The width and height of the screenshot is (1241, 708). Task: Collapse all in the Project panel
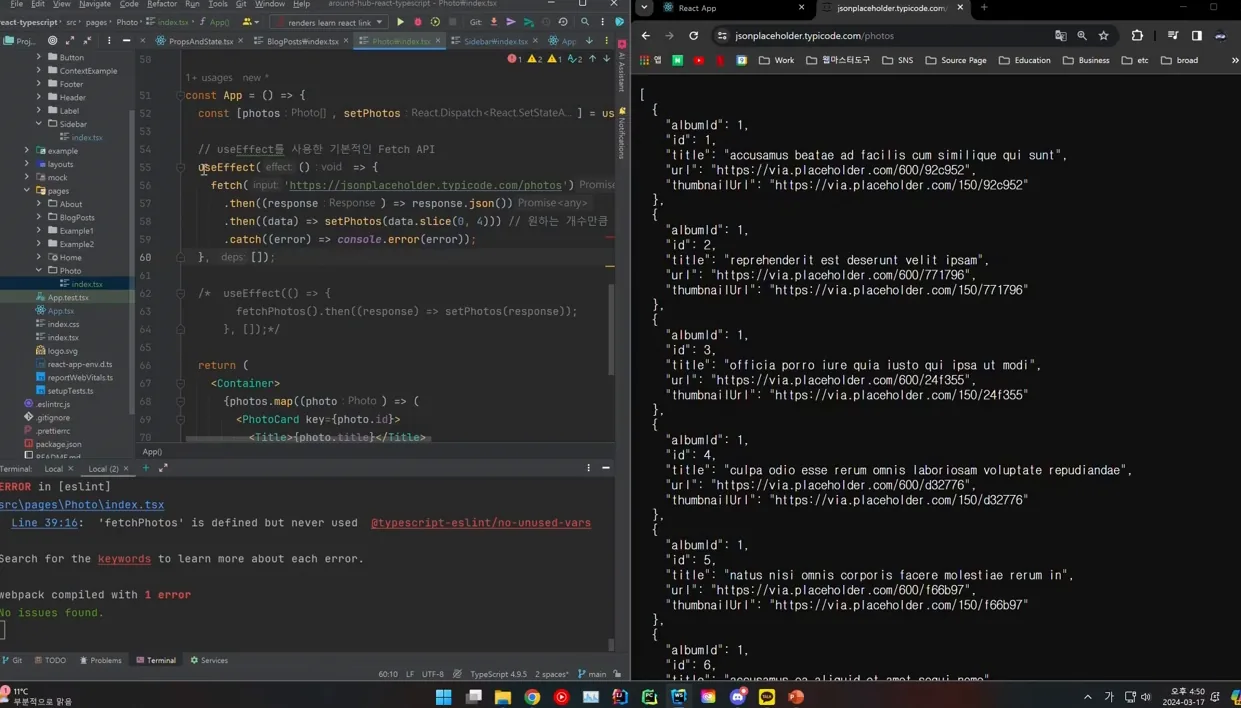coord(87,41)
